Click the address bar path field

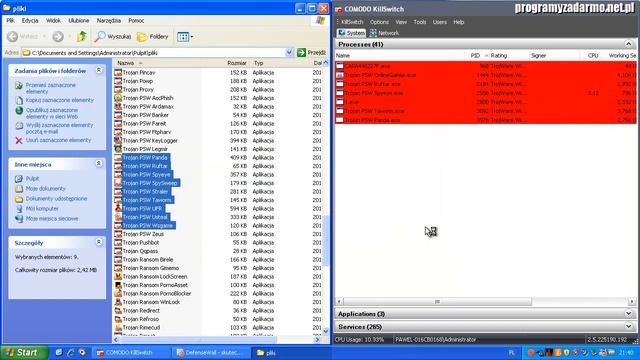pos(154,53)
